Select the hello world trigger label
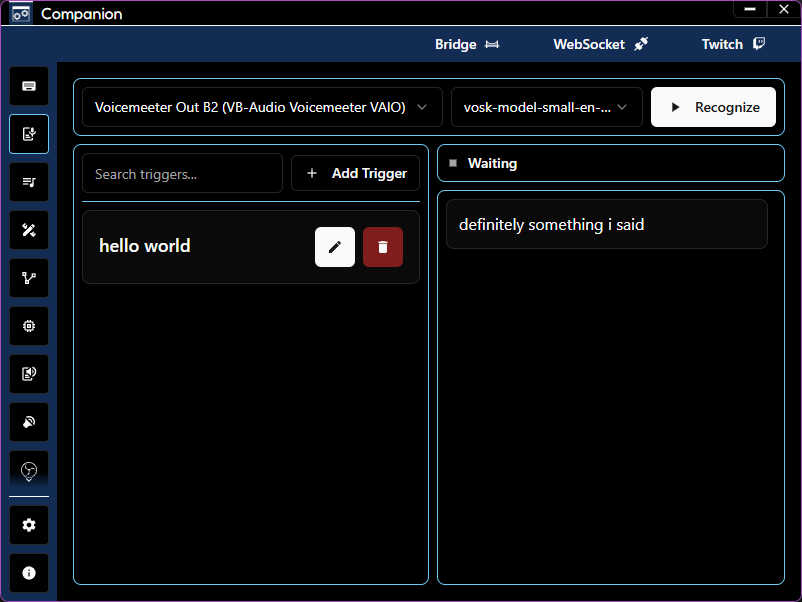The image size is (802, 602). tap(145, 246)
